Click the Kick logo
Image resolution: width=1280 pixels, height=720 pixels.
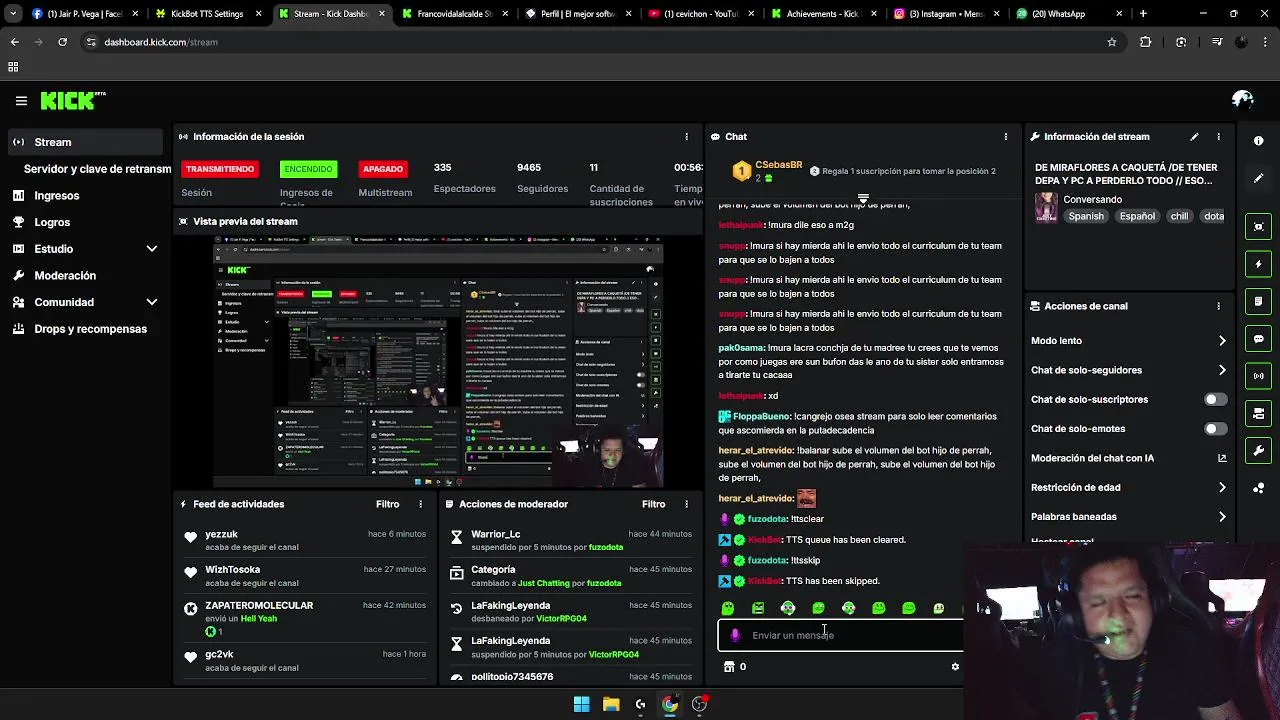72,101
